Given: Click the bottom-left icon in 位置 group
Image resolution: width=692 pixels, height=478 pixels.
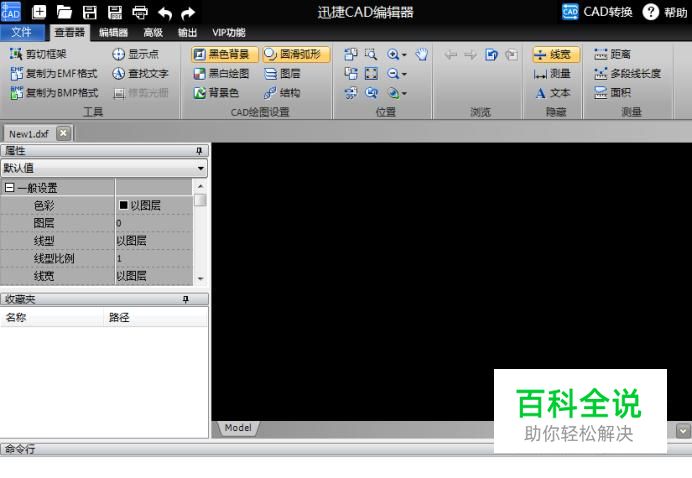Looking at the screenshot, I should [351, 93].
